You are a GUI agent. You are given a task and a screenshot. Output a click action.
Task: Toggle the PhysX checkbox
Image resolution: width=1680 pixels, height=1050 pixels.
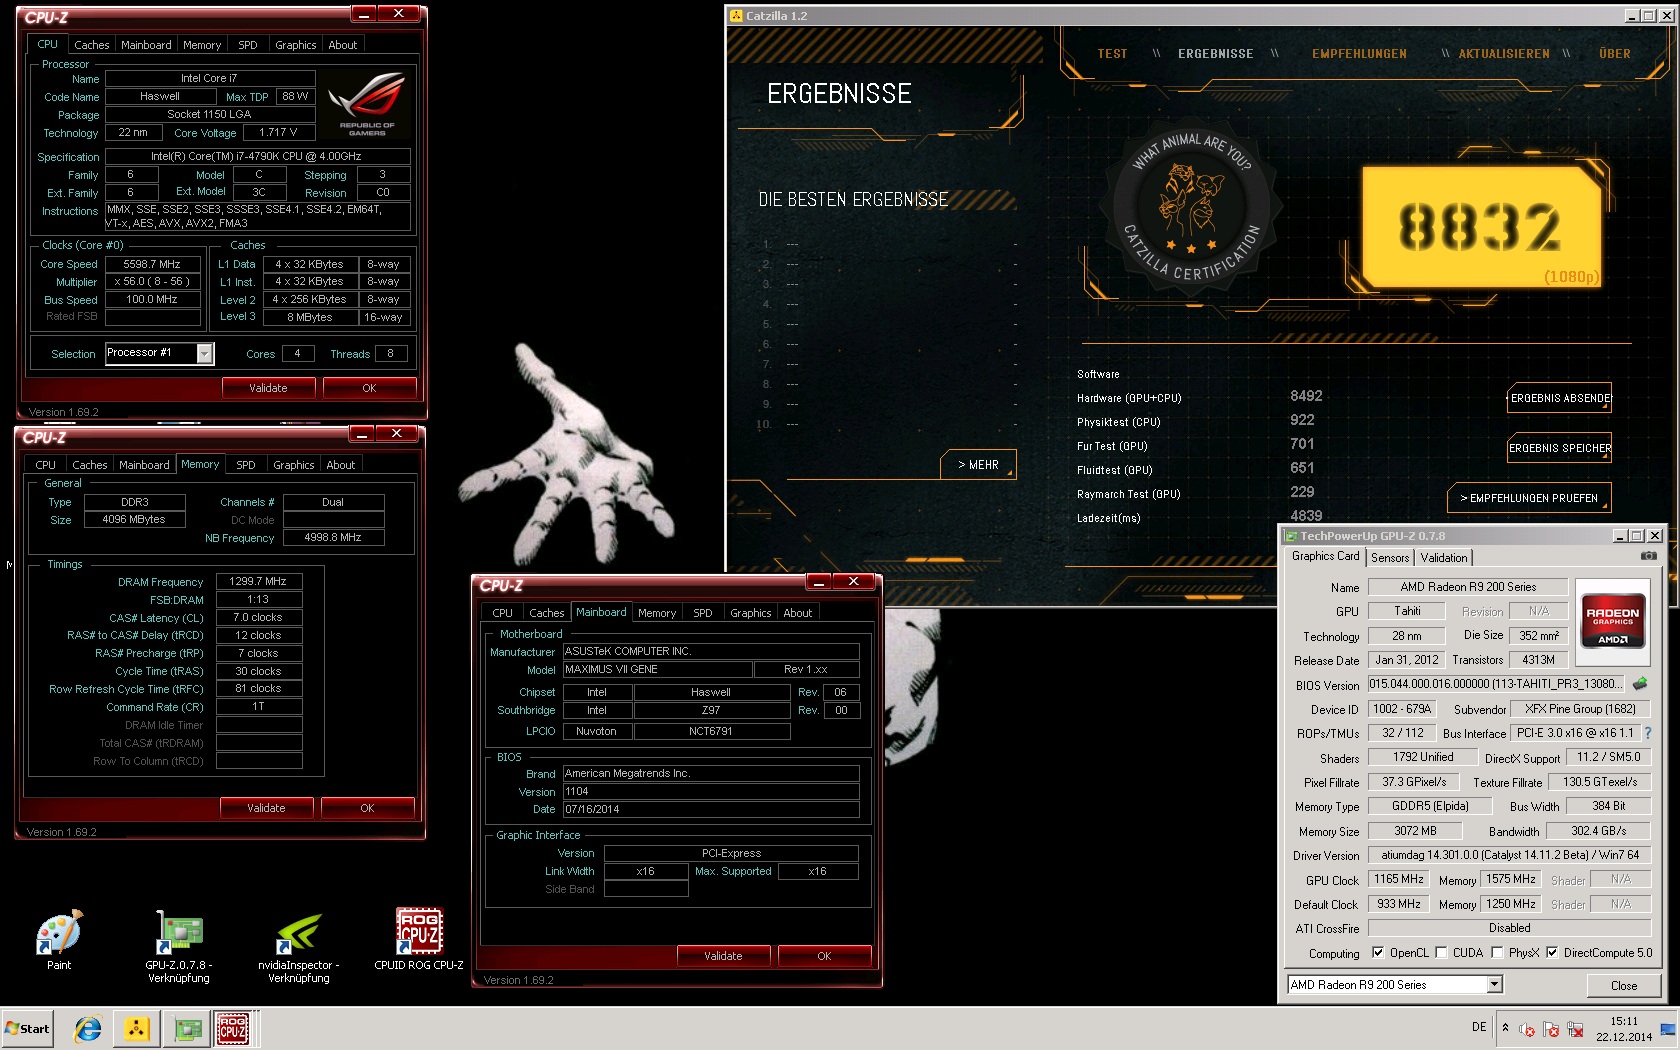tap(1496, 953)
